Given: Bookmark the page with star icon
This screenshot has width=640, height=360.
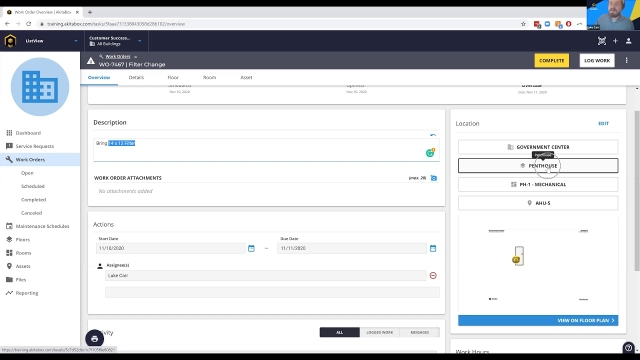Looking at the screenshot, I should pos(523,24).
